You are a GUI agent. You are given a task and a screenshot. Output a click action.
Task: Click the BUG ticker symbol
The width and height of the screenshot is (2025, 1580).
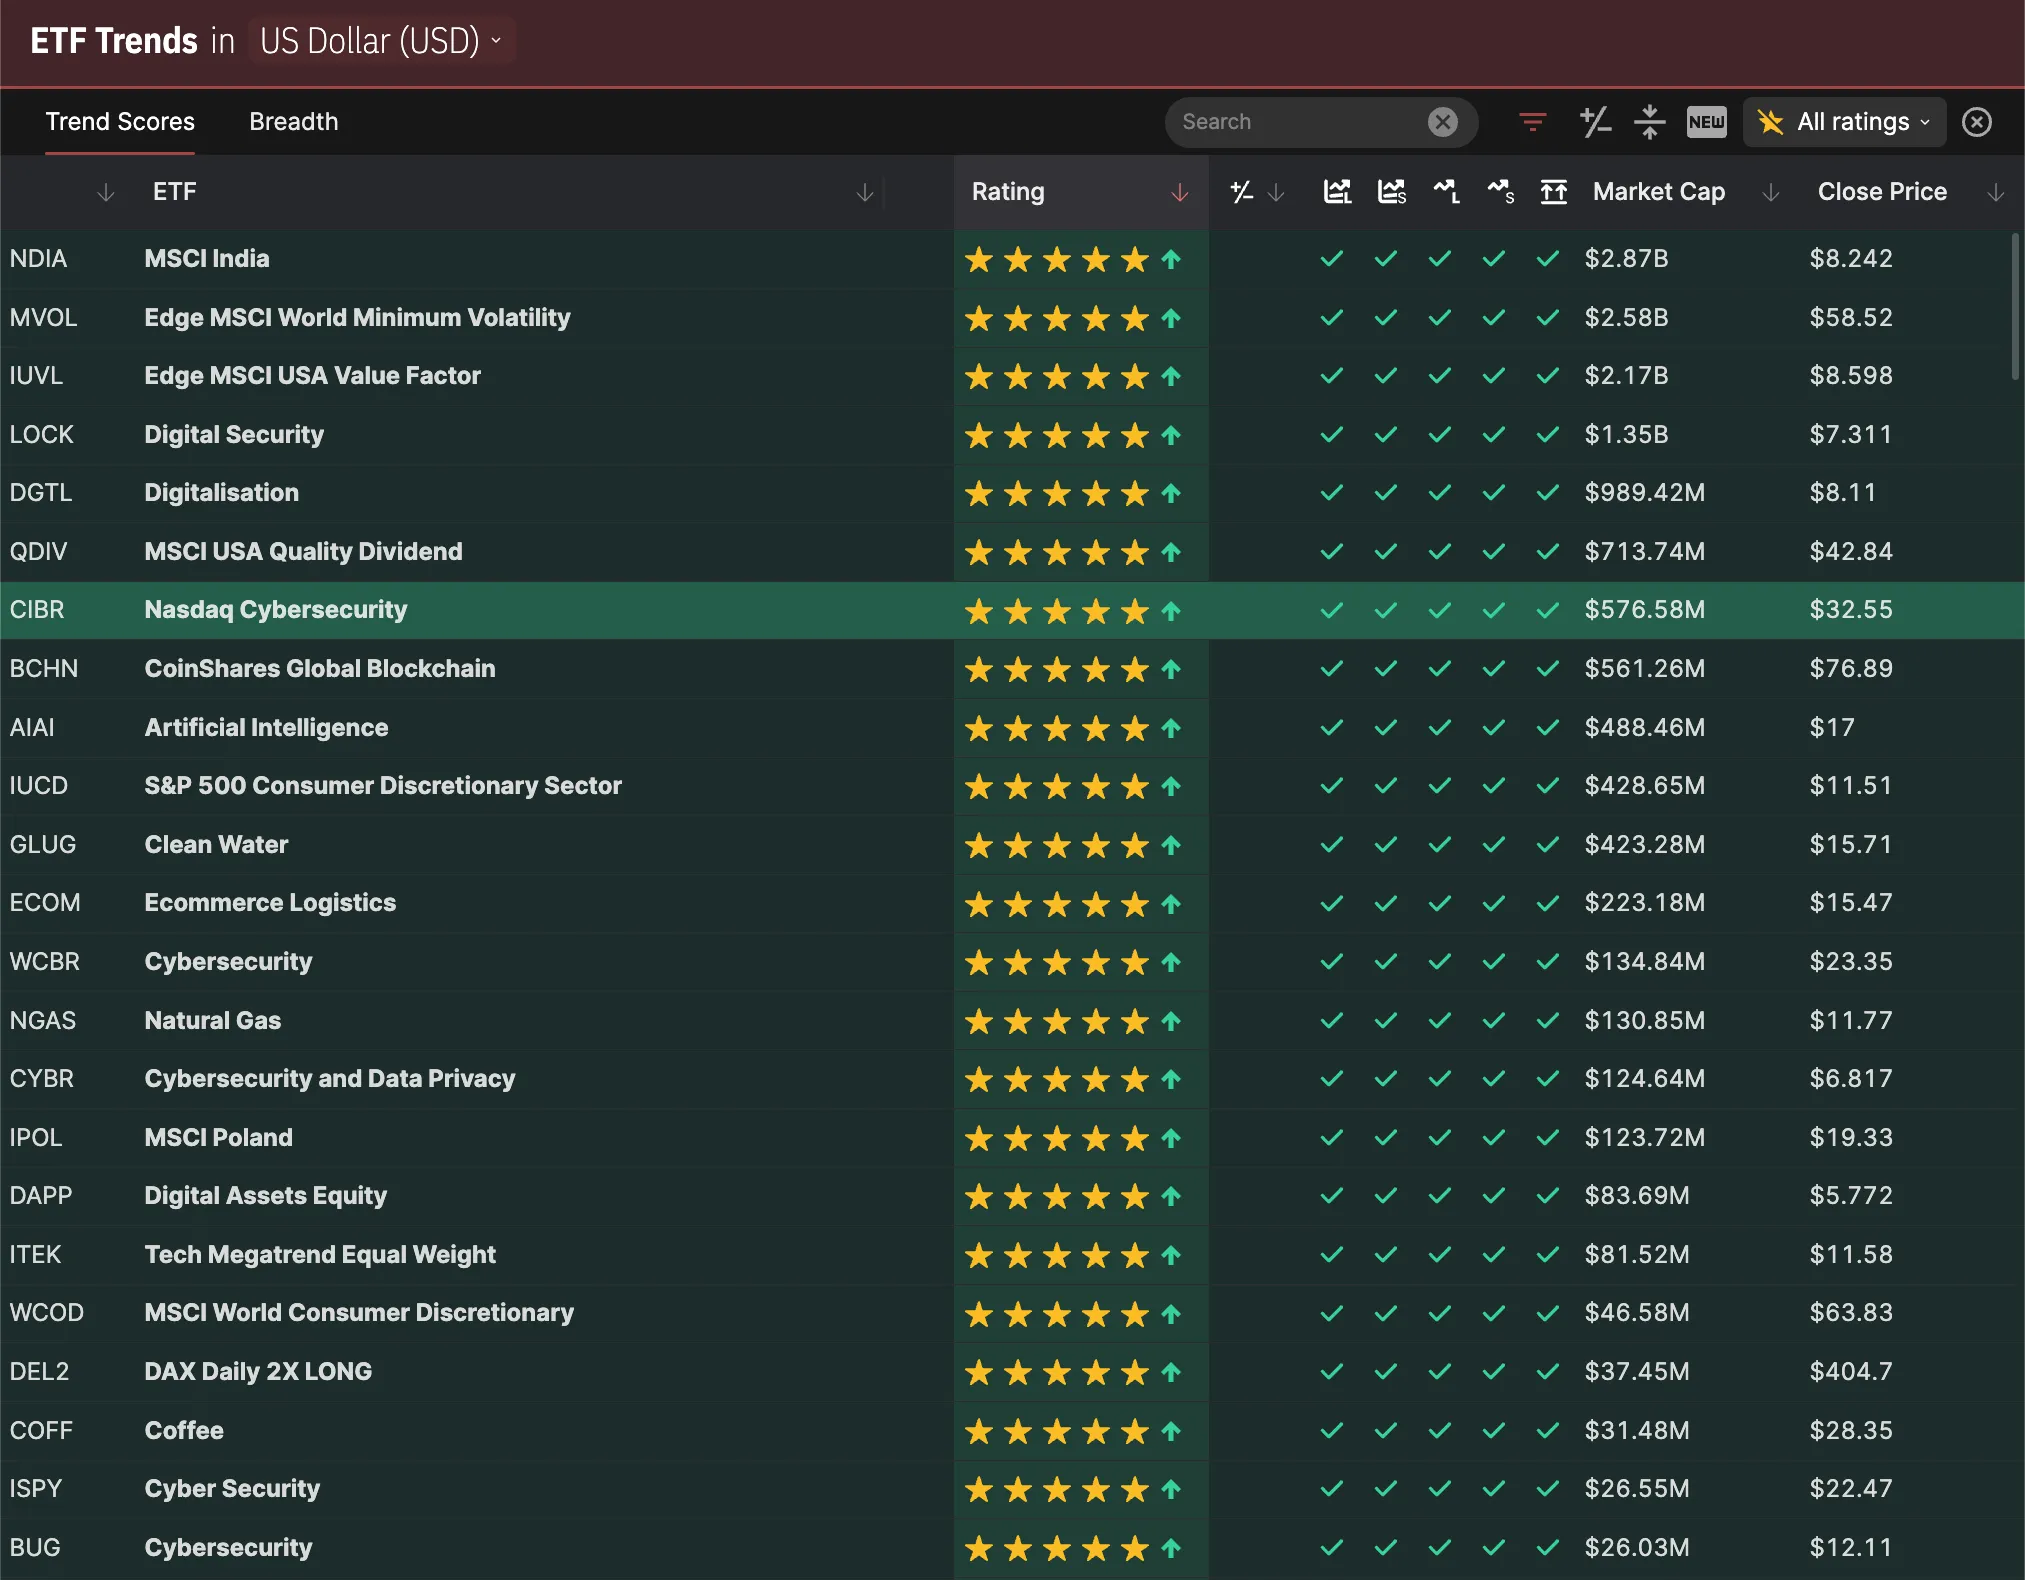[35, 1548]
